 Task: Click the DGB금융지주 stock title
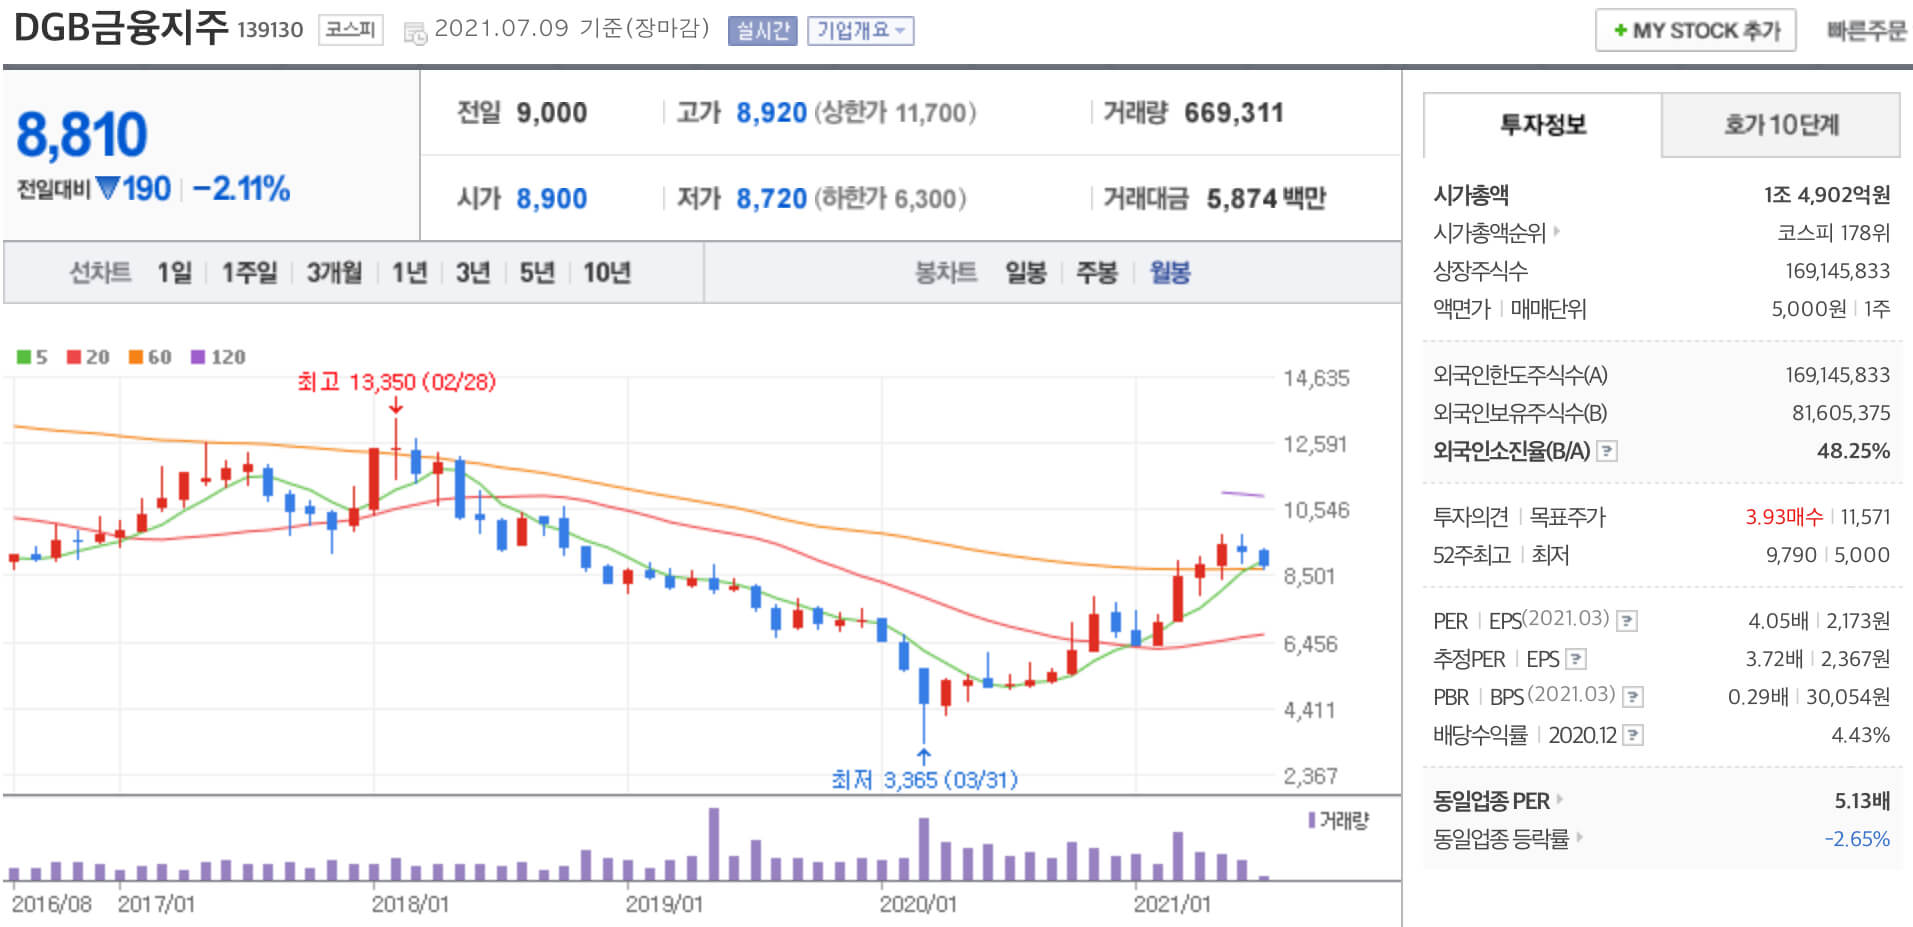122,28
